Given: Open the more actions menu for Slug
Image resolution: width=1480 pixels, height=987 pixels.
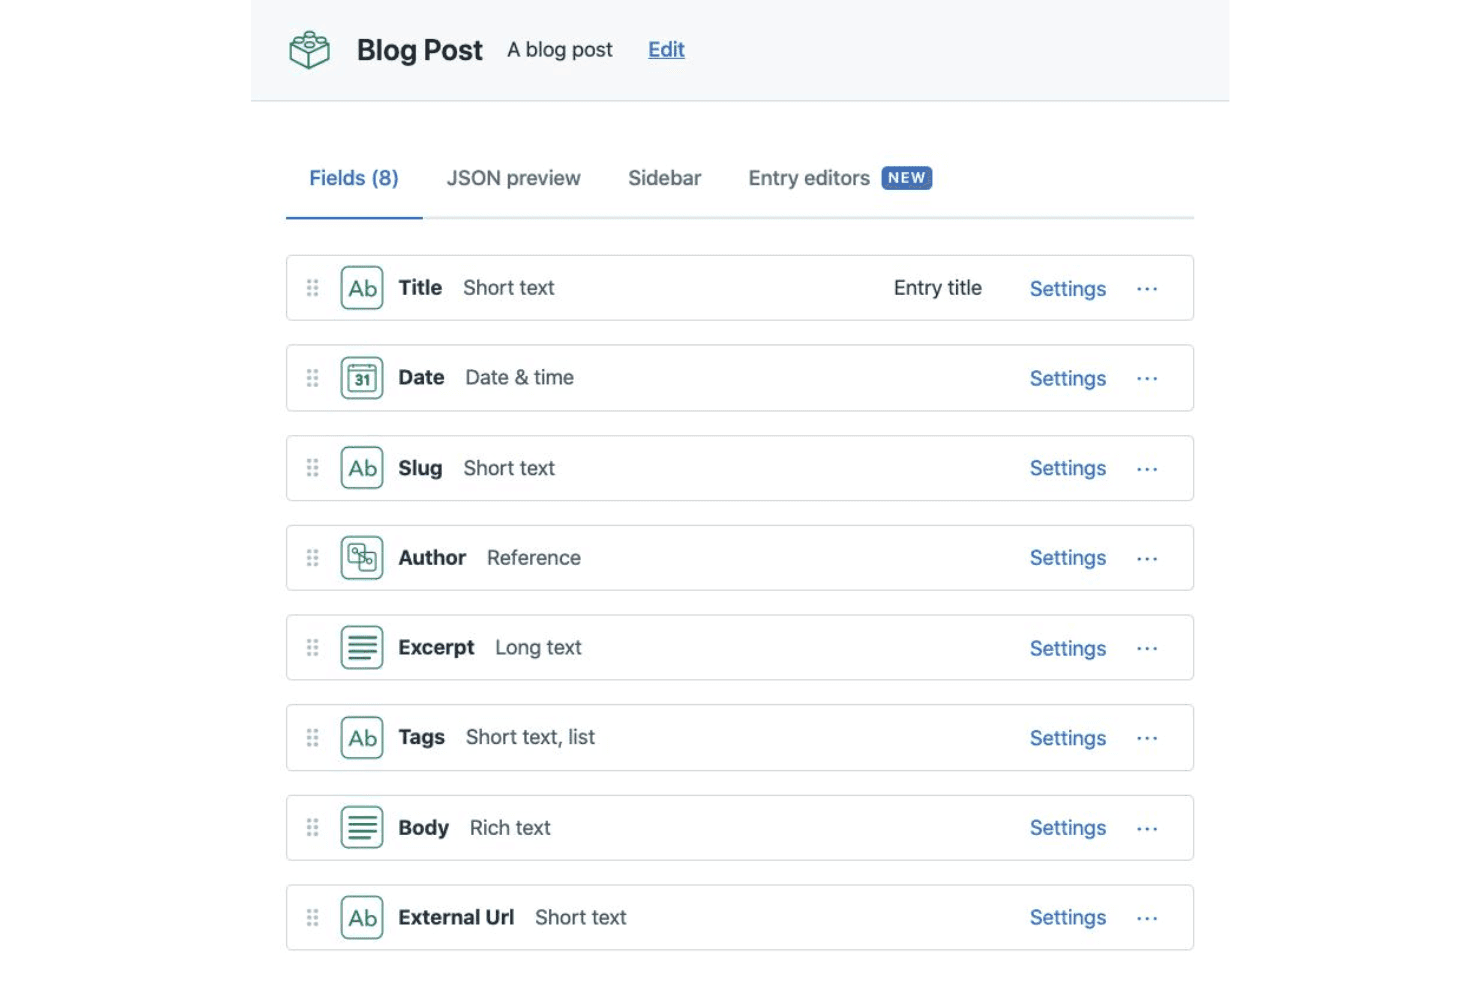Looking at the screenshot, I should coord(1147,469).
